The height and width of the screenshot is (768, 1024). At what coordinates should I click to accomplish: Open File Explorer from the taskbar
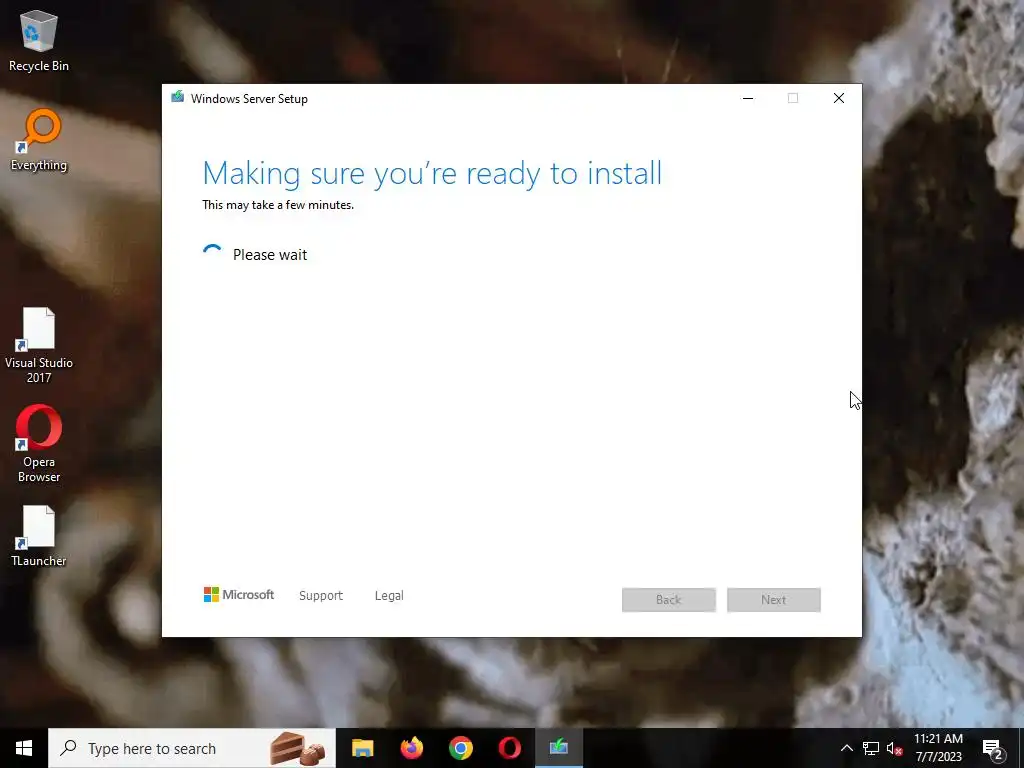[362, 748]
